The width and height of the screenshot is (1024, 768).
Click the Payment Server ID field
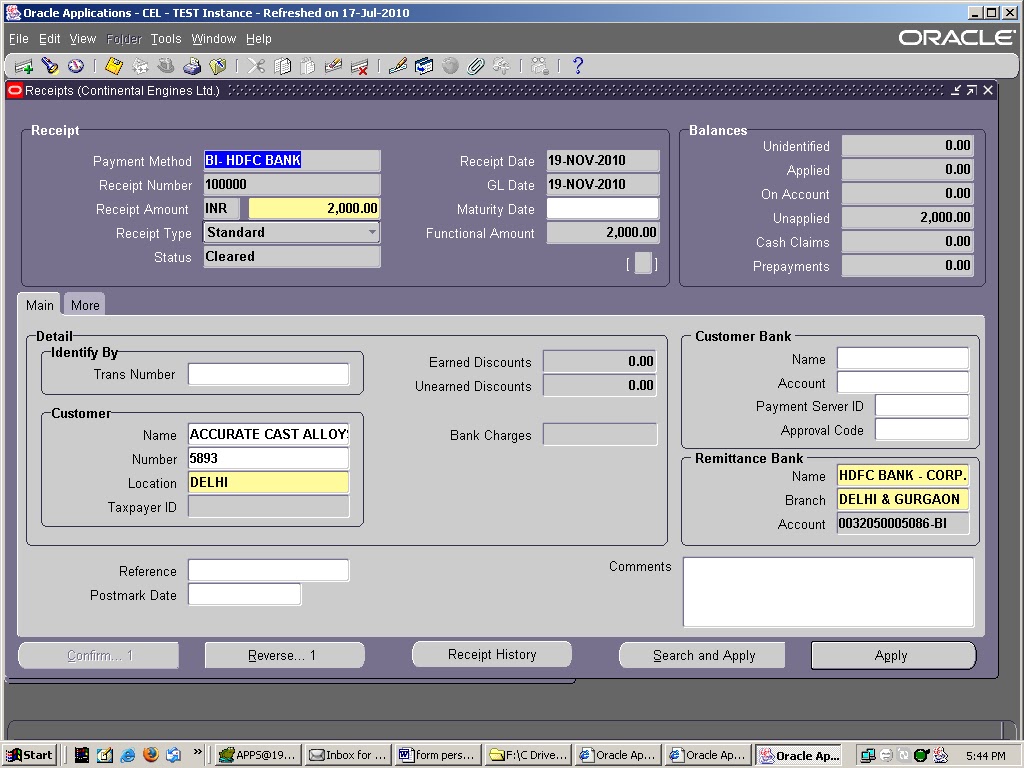click(922, 406)
